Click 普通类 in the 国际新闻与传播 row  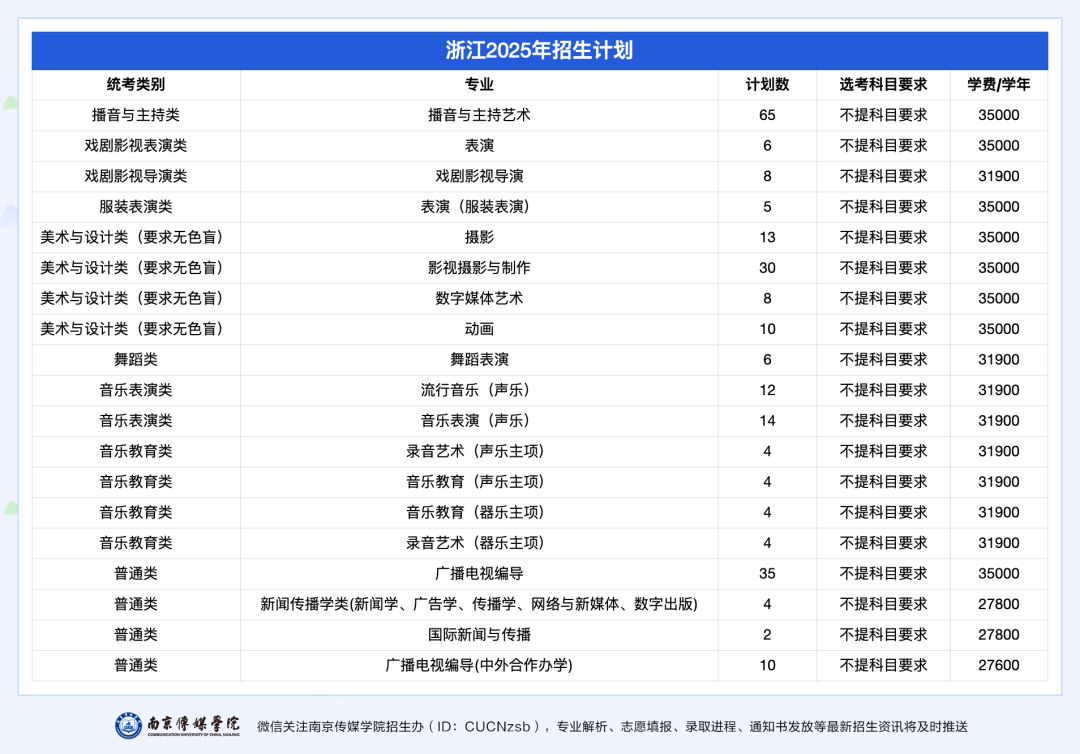click(x=136, y=635)
